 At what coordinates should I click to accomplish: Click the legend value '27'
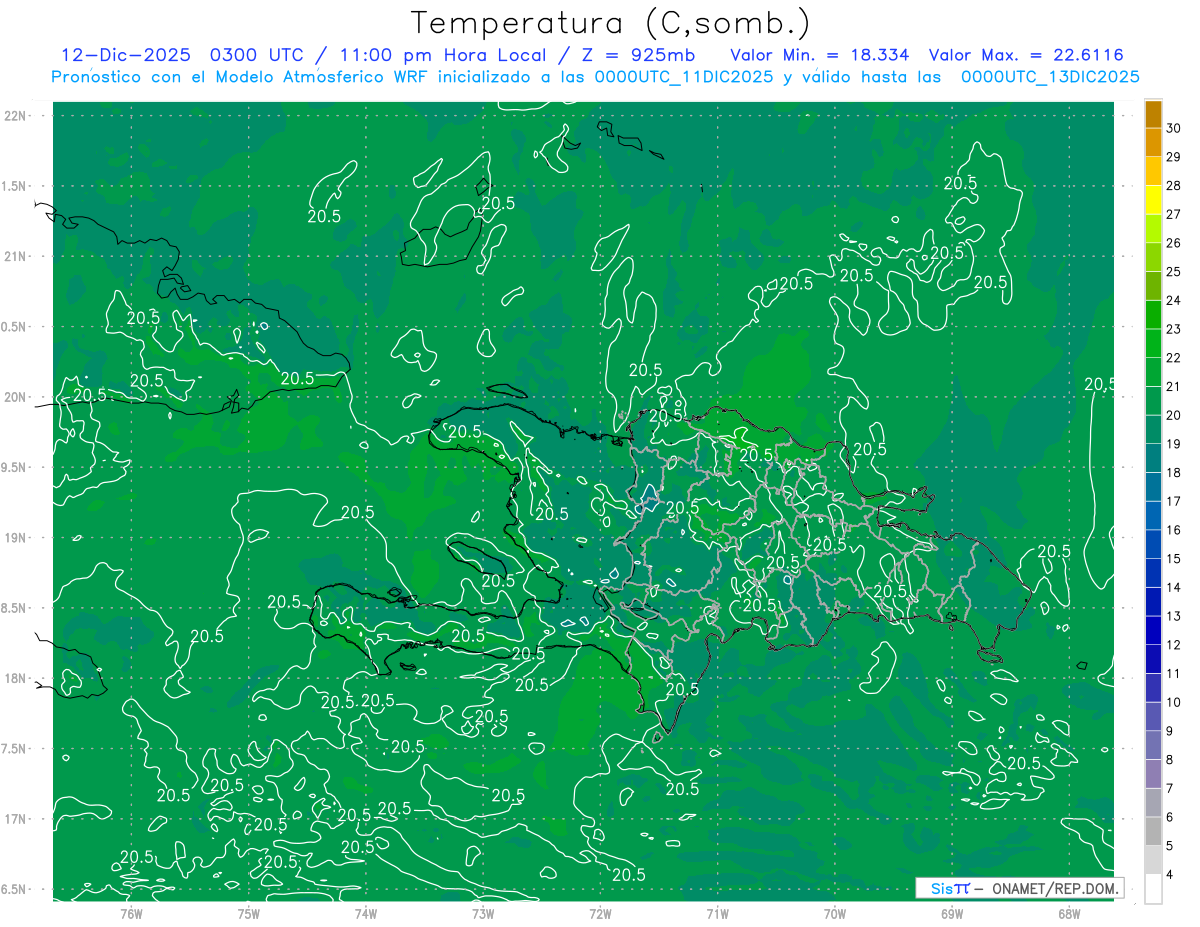[x=1174, y=214]
